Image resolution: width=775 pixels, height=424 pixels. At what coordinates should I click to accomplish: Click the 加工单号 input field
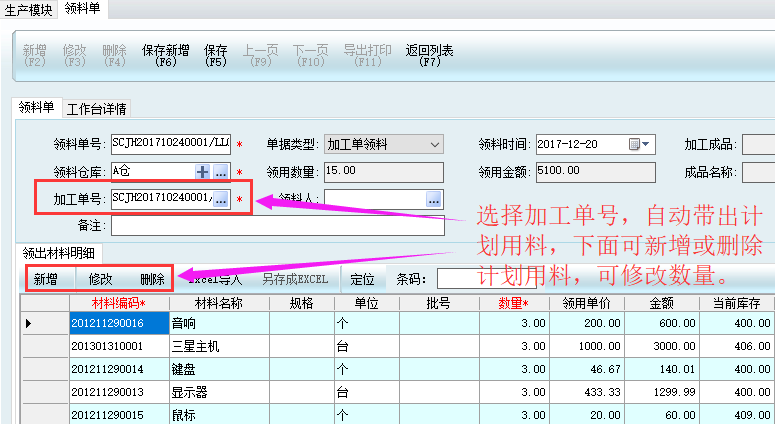click(x=162, y=199)
